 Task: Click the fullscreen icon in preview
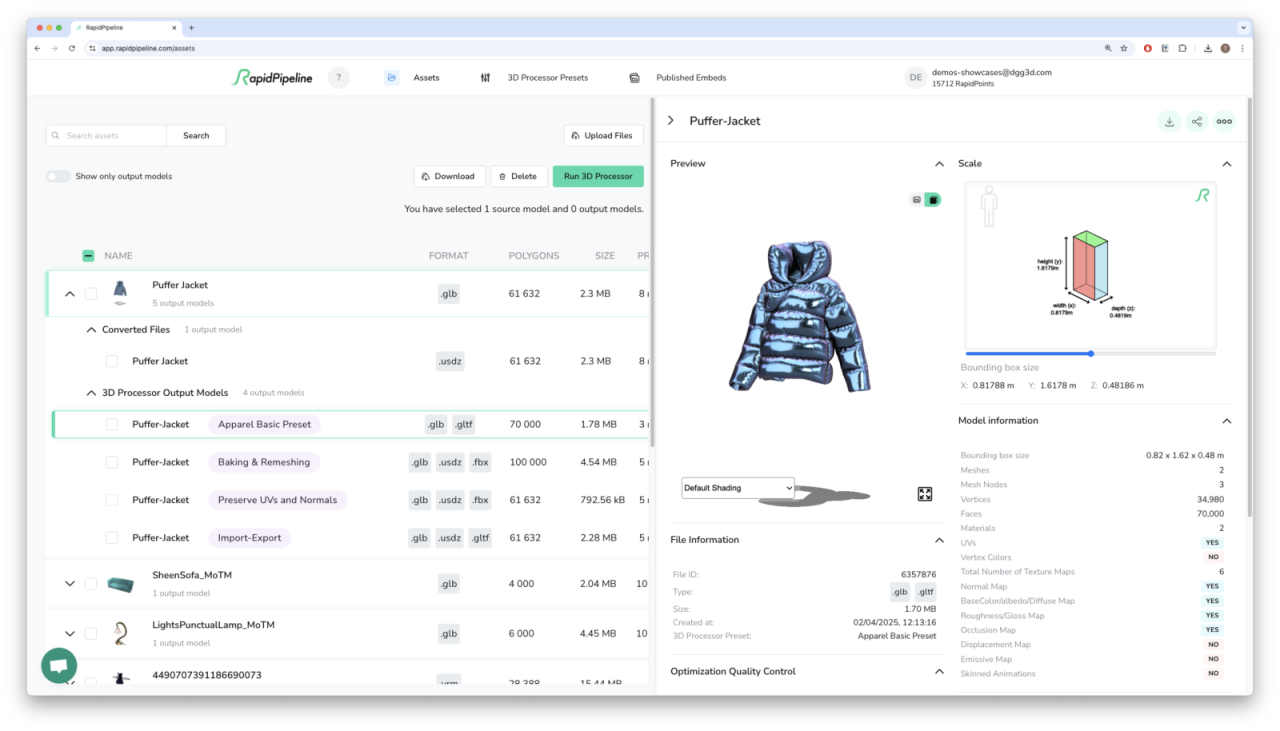pyautogui.click(x=925, y=494)
